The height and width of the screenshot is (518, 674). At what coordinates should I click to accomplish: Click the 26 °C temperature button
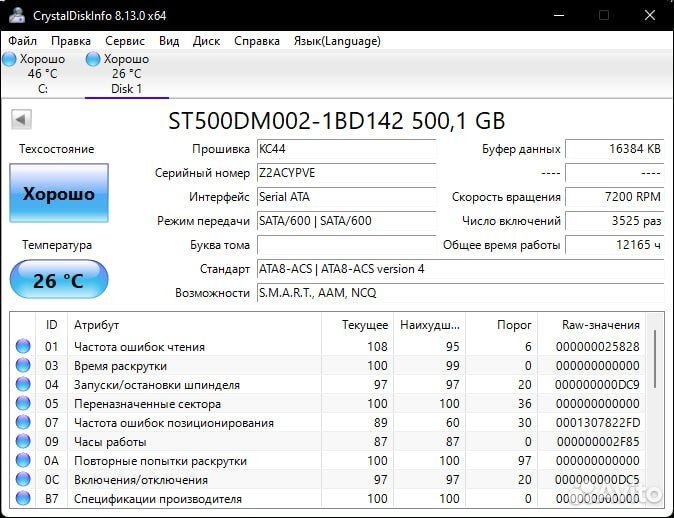pyautogui.click(x=59, y=280)
